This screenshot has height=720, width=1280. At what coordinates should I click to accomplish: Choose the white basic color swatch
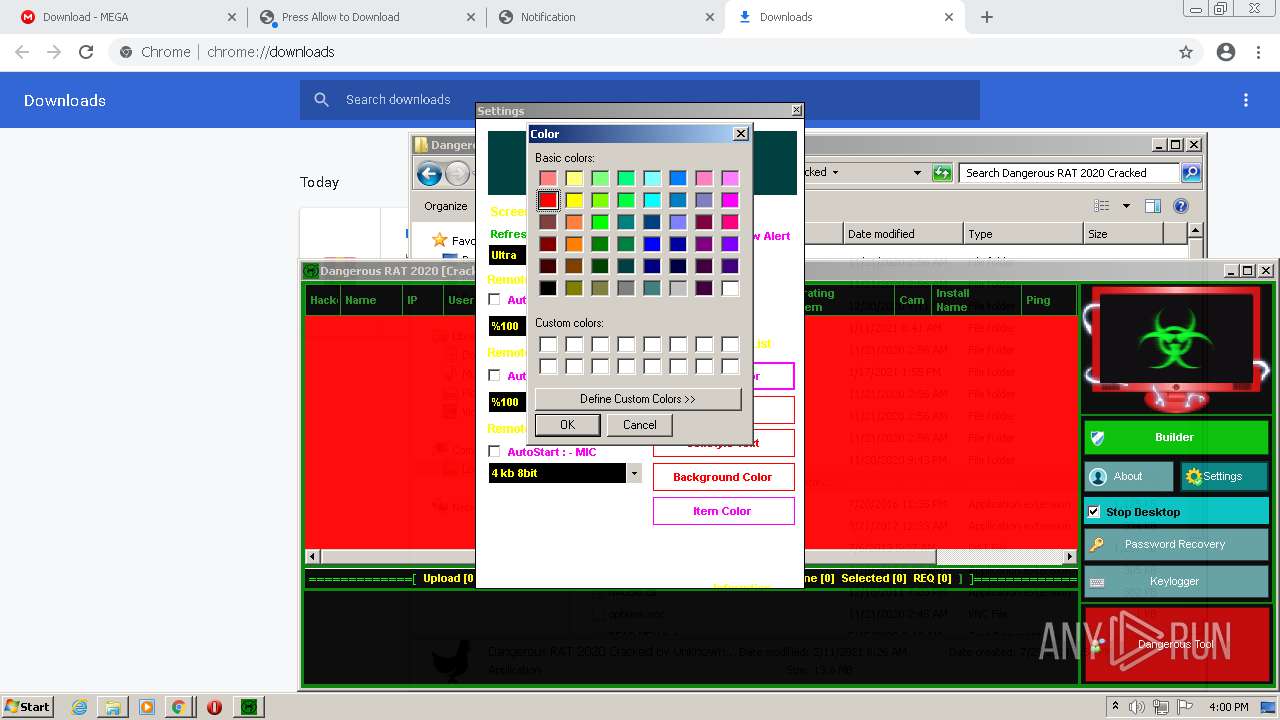[x=730, y=288]
